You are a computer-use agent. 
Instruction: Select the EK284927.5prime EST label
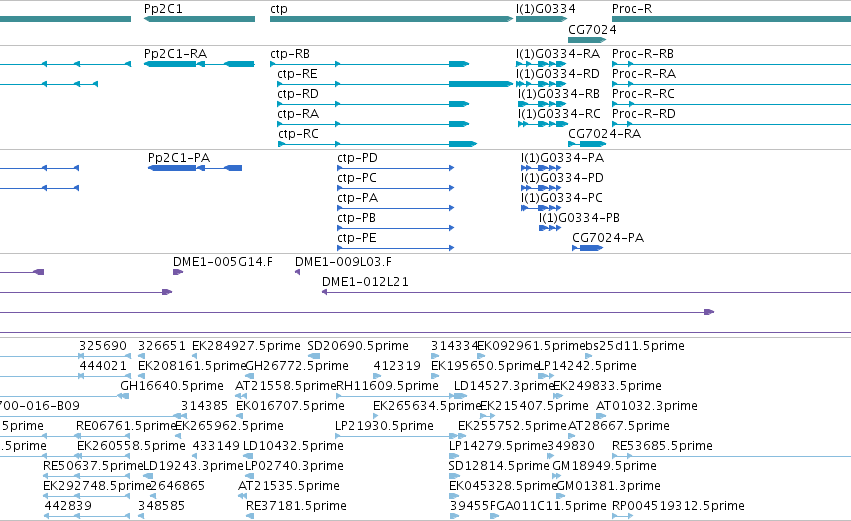tap(246, 346)
